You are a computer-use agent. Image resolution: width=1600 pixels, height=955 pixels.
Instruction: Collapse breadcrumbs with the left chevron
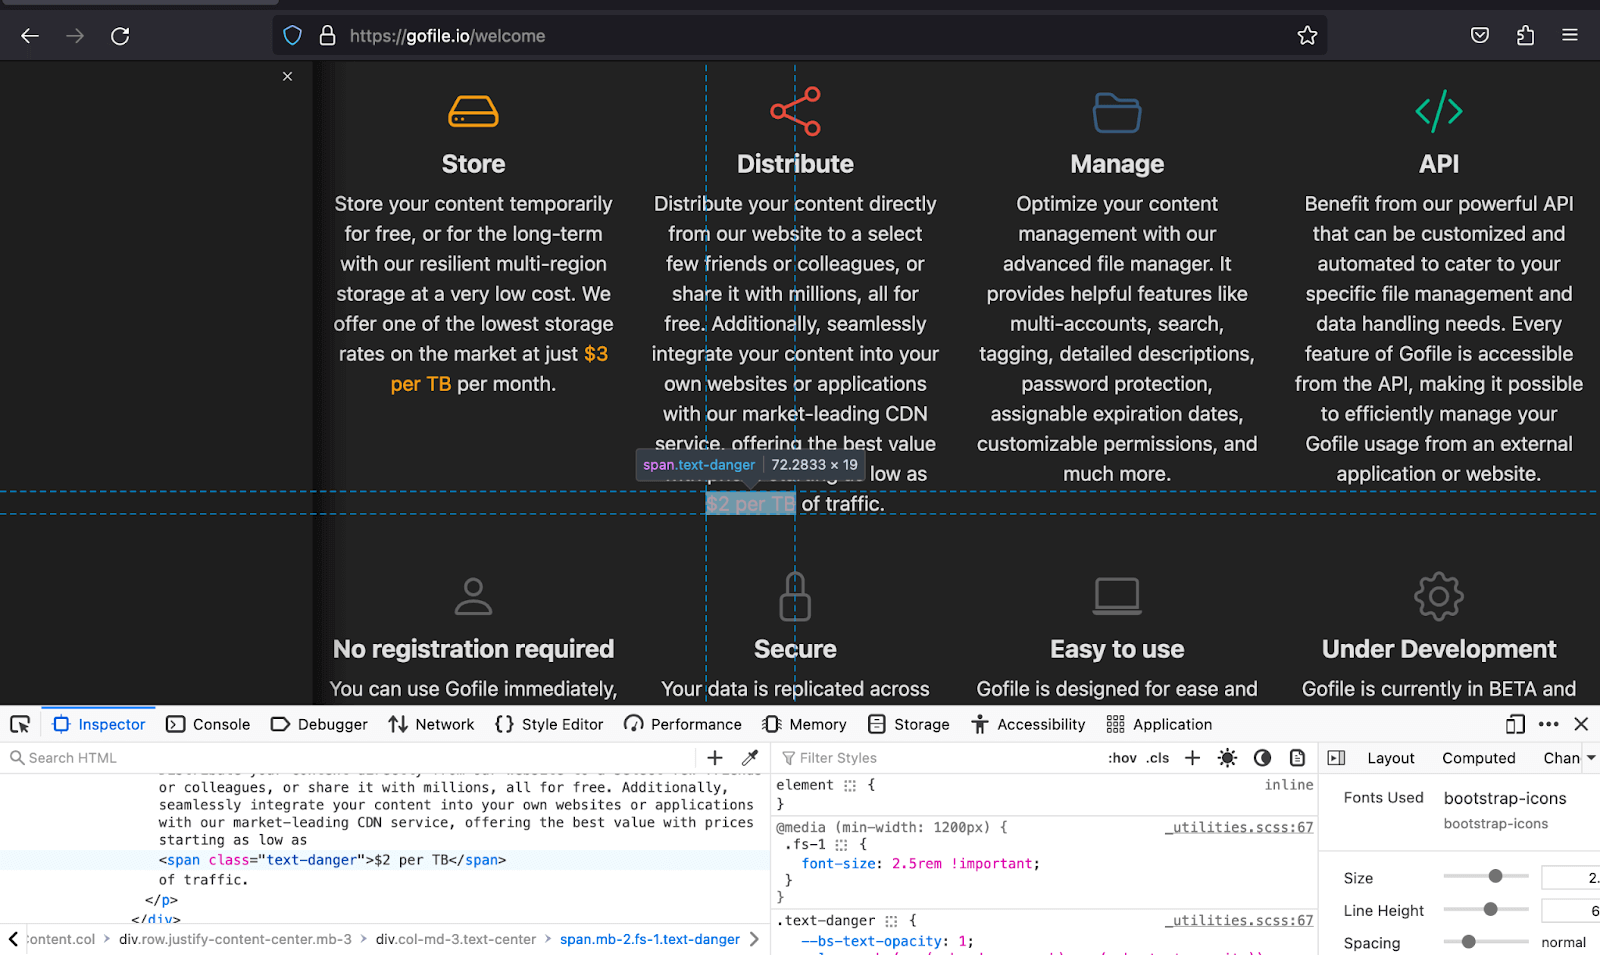(x=12, y=939)
